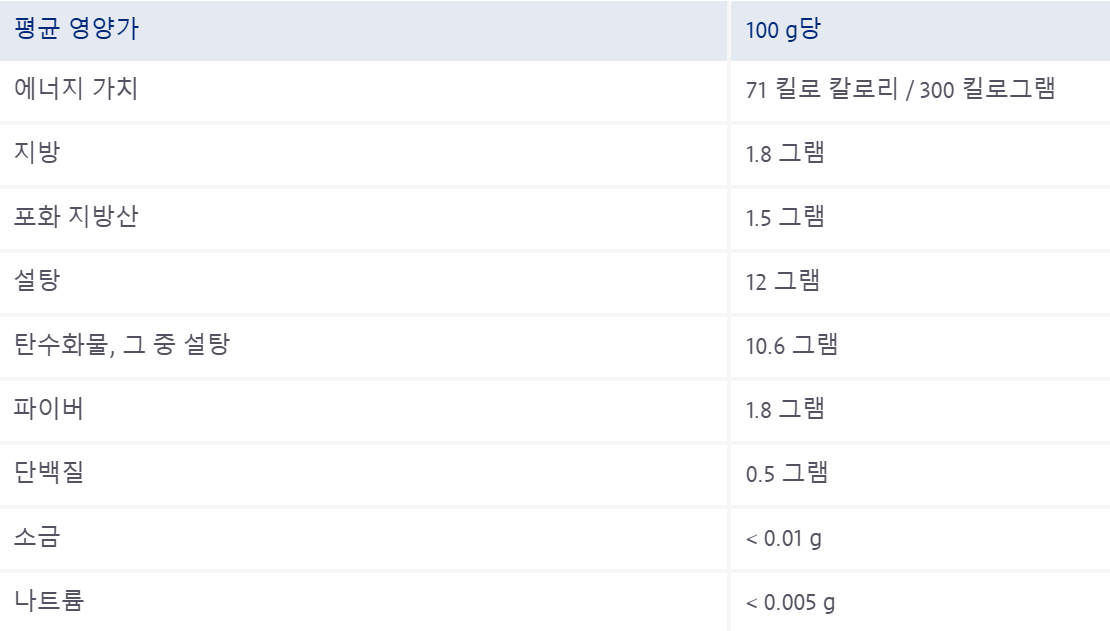1110x631 pixels.
Task: Select the 파이버 row label
Action: (x=49, y=409)
